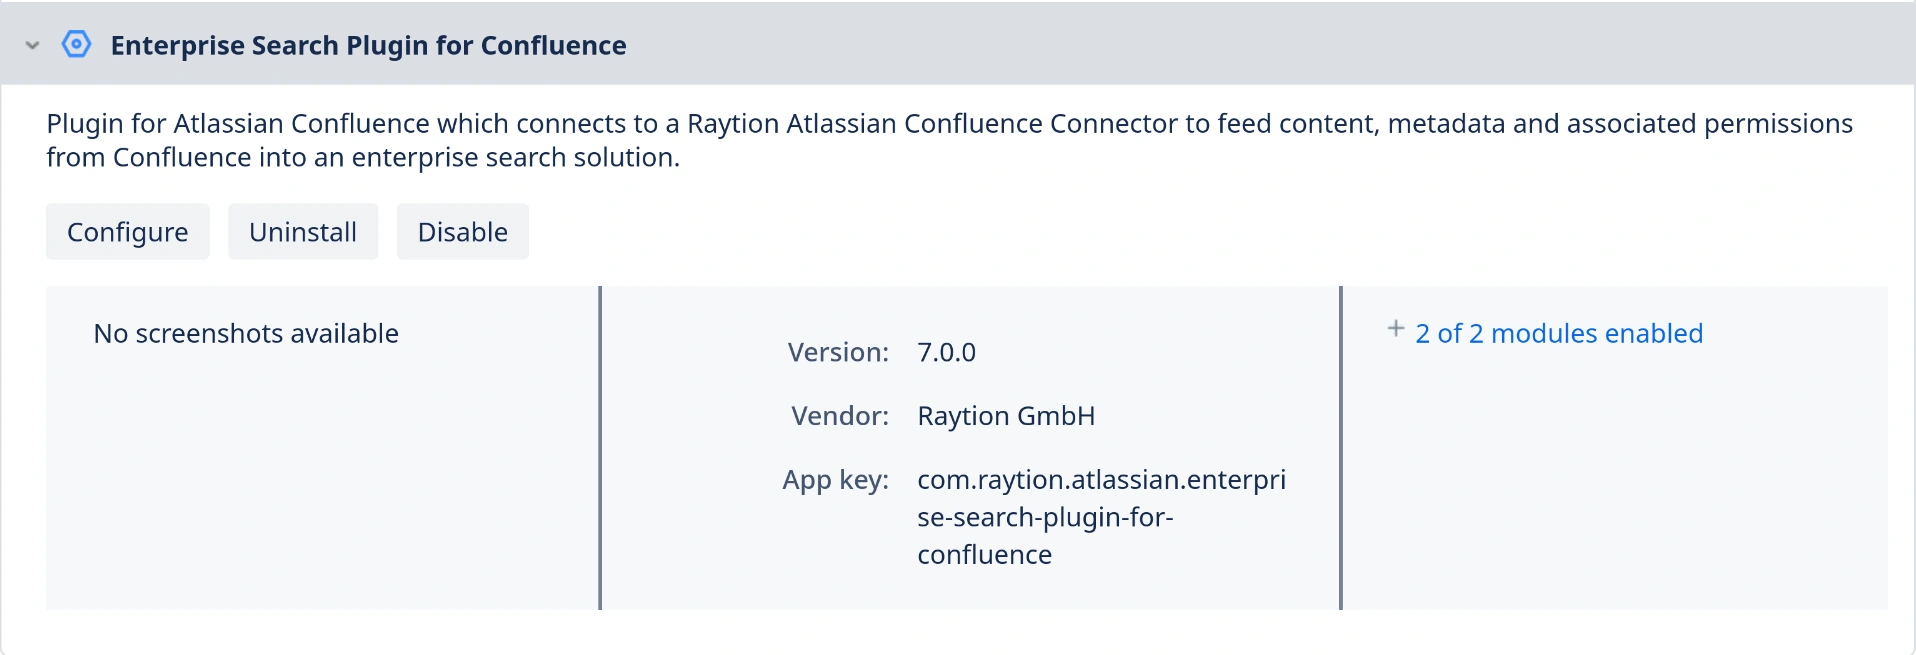Click the word Raytion in the description text
The width and height of the screenshot is (1916, 655).
(x=732, y=124)
